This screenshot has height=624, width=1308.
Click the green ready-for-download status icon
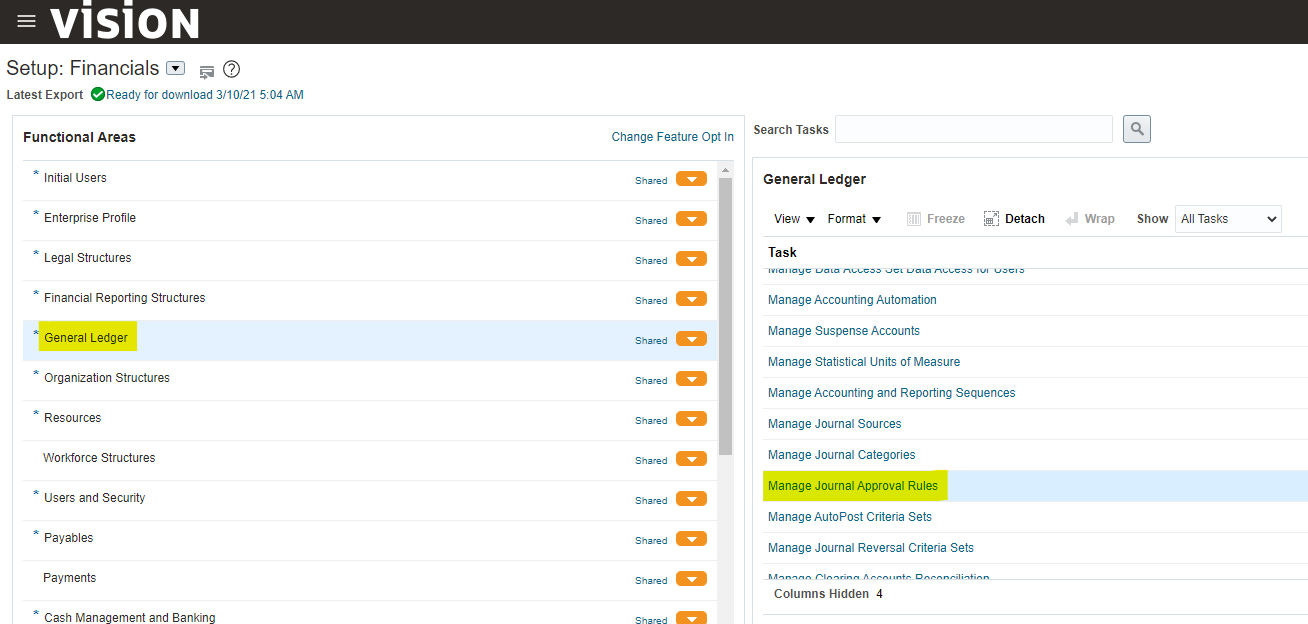point(97,95)
